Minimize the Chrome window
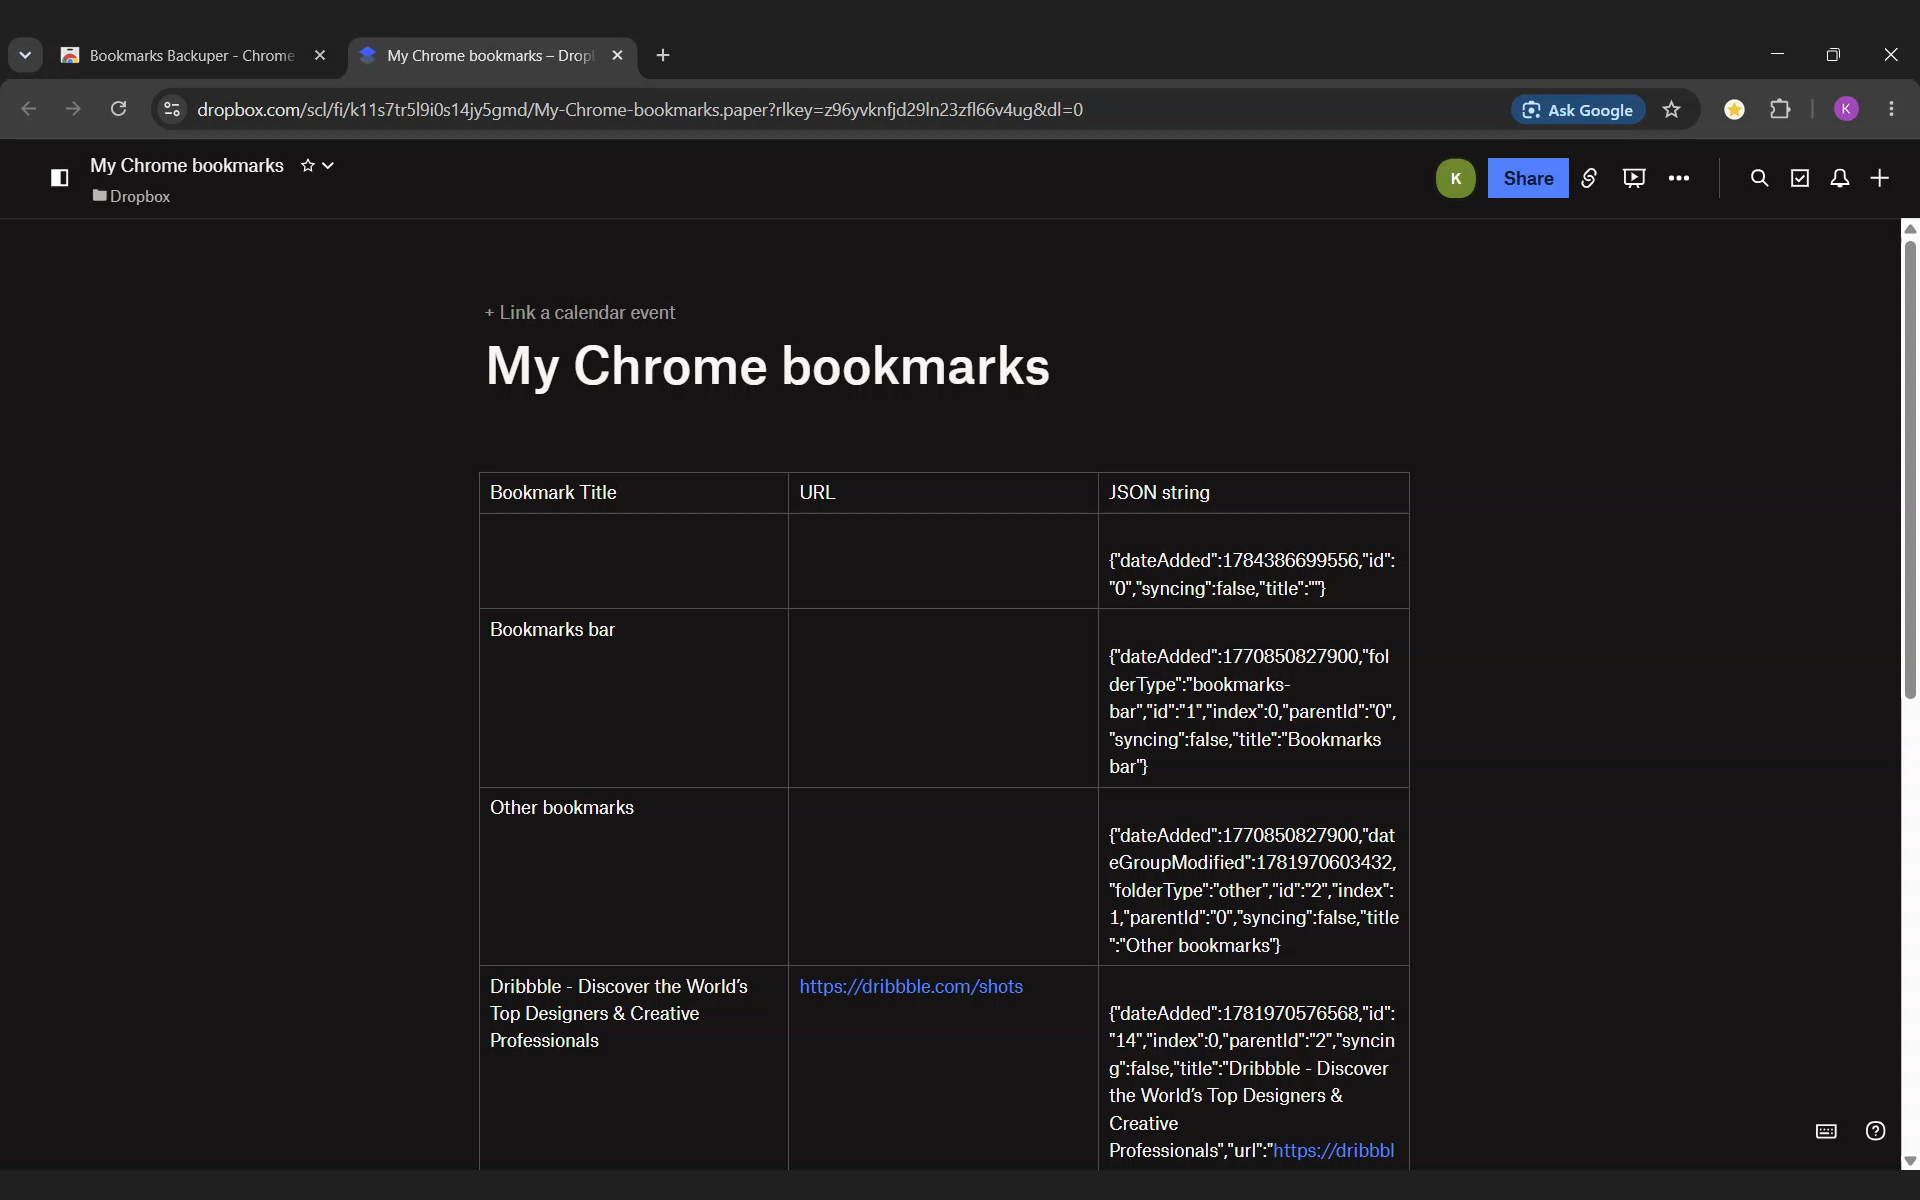The height and width of the screenshot is (1200, 1920). point(1777,54)
